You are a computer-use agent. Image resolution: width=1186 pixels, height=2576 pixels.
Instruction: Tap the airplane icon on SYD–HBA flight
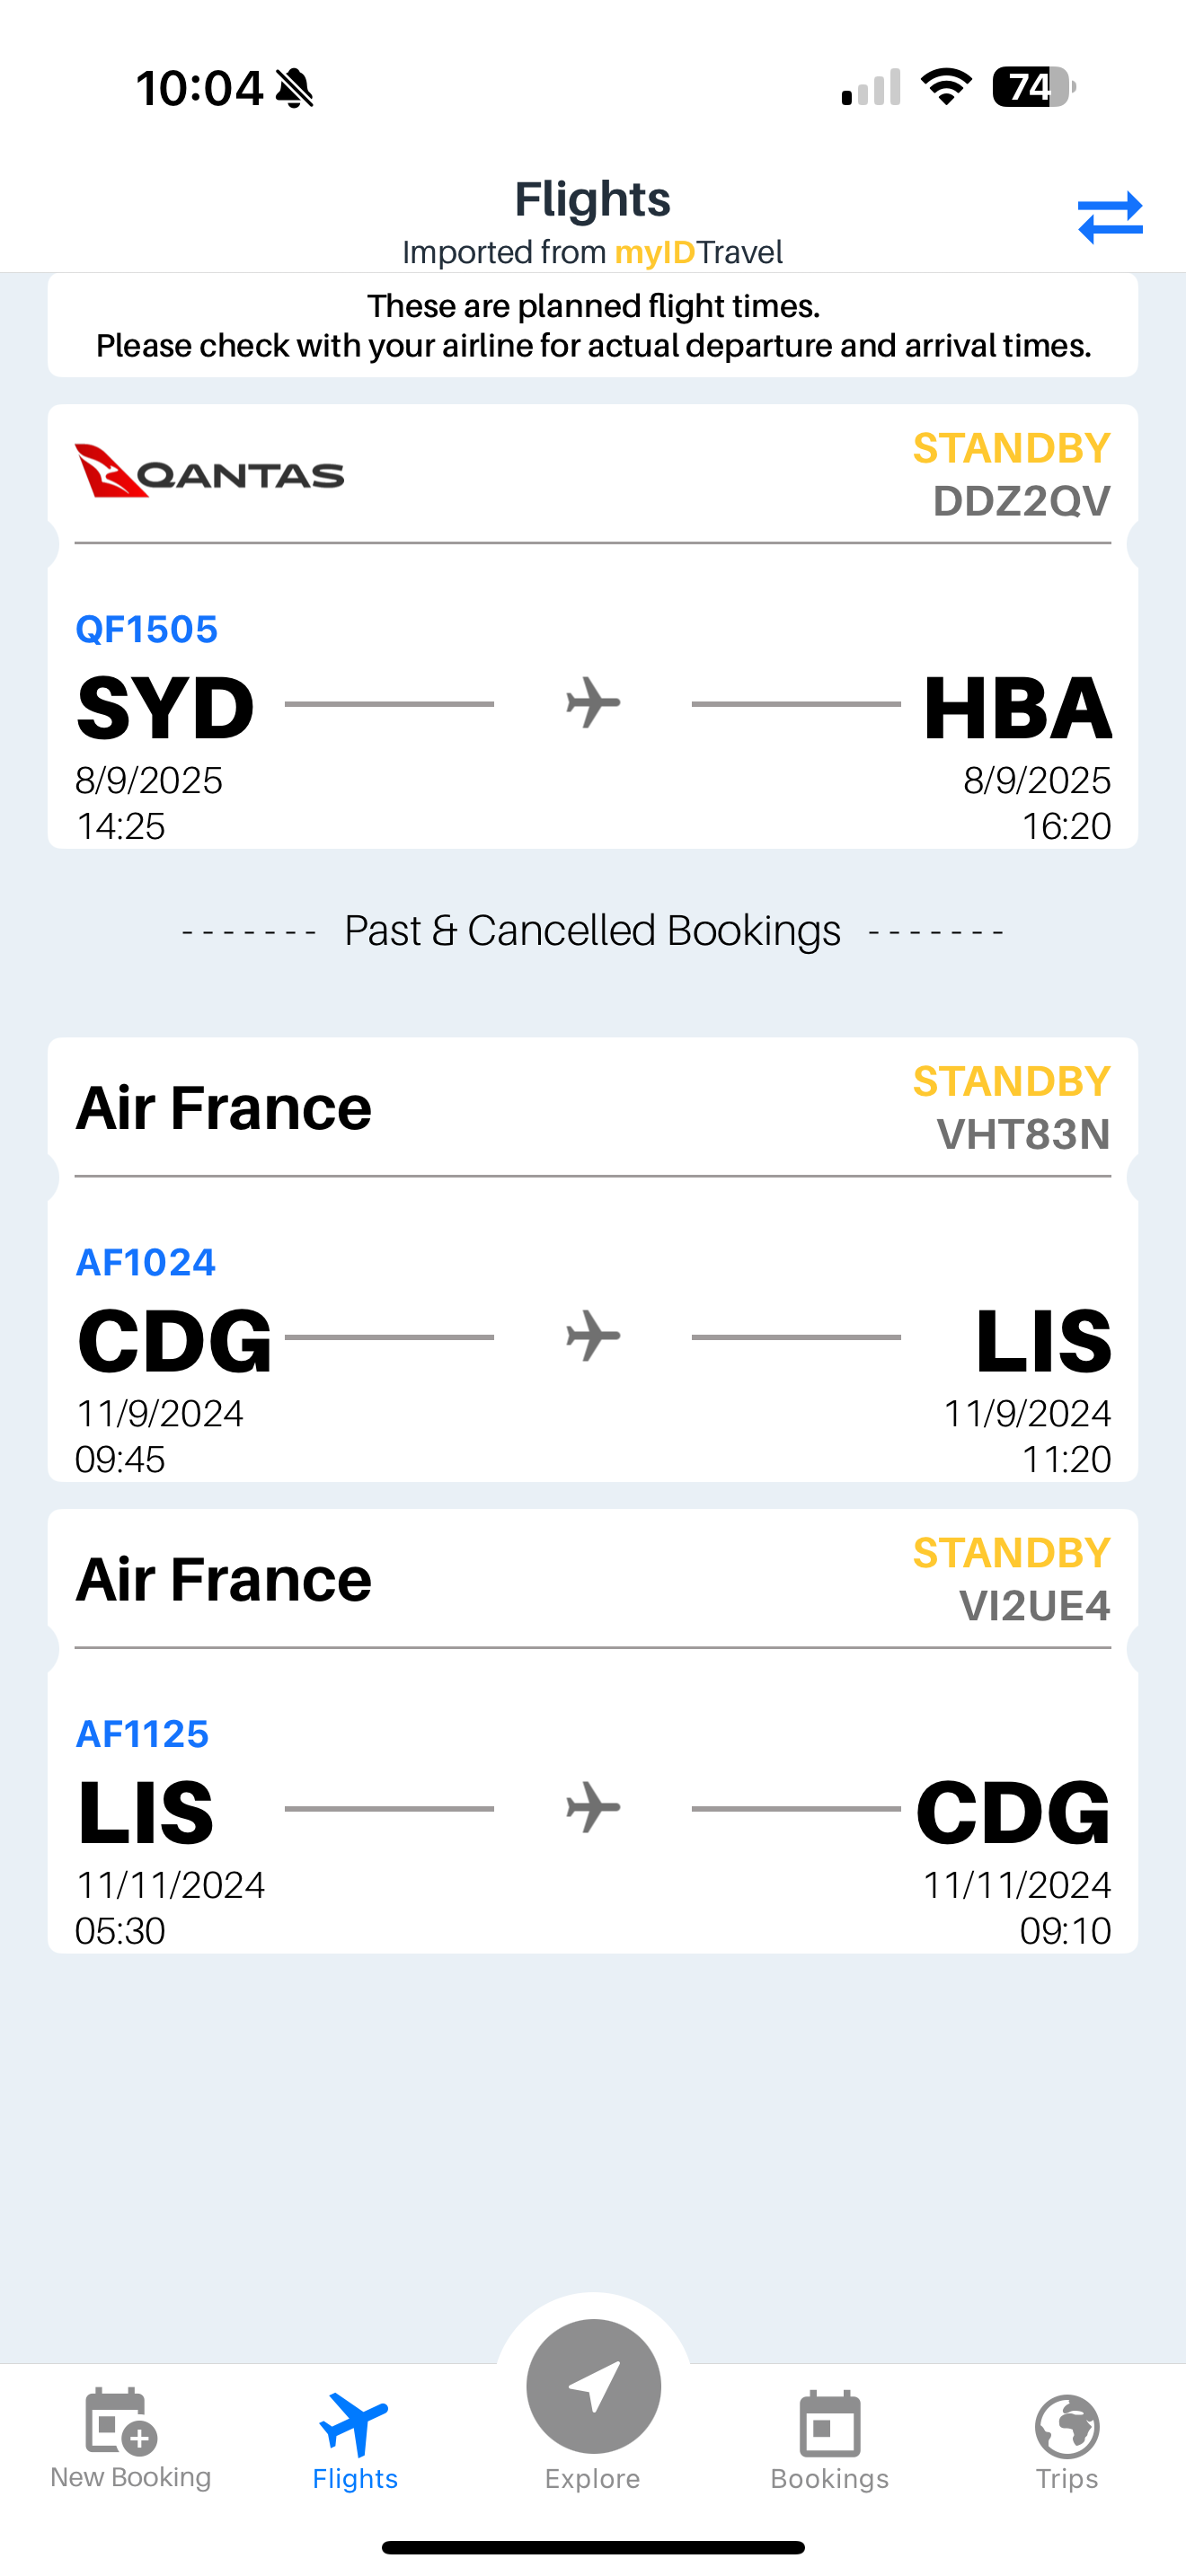(593, 703)
